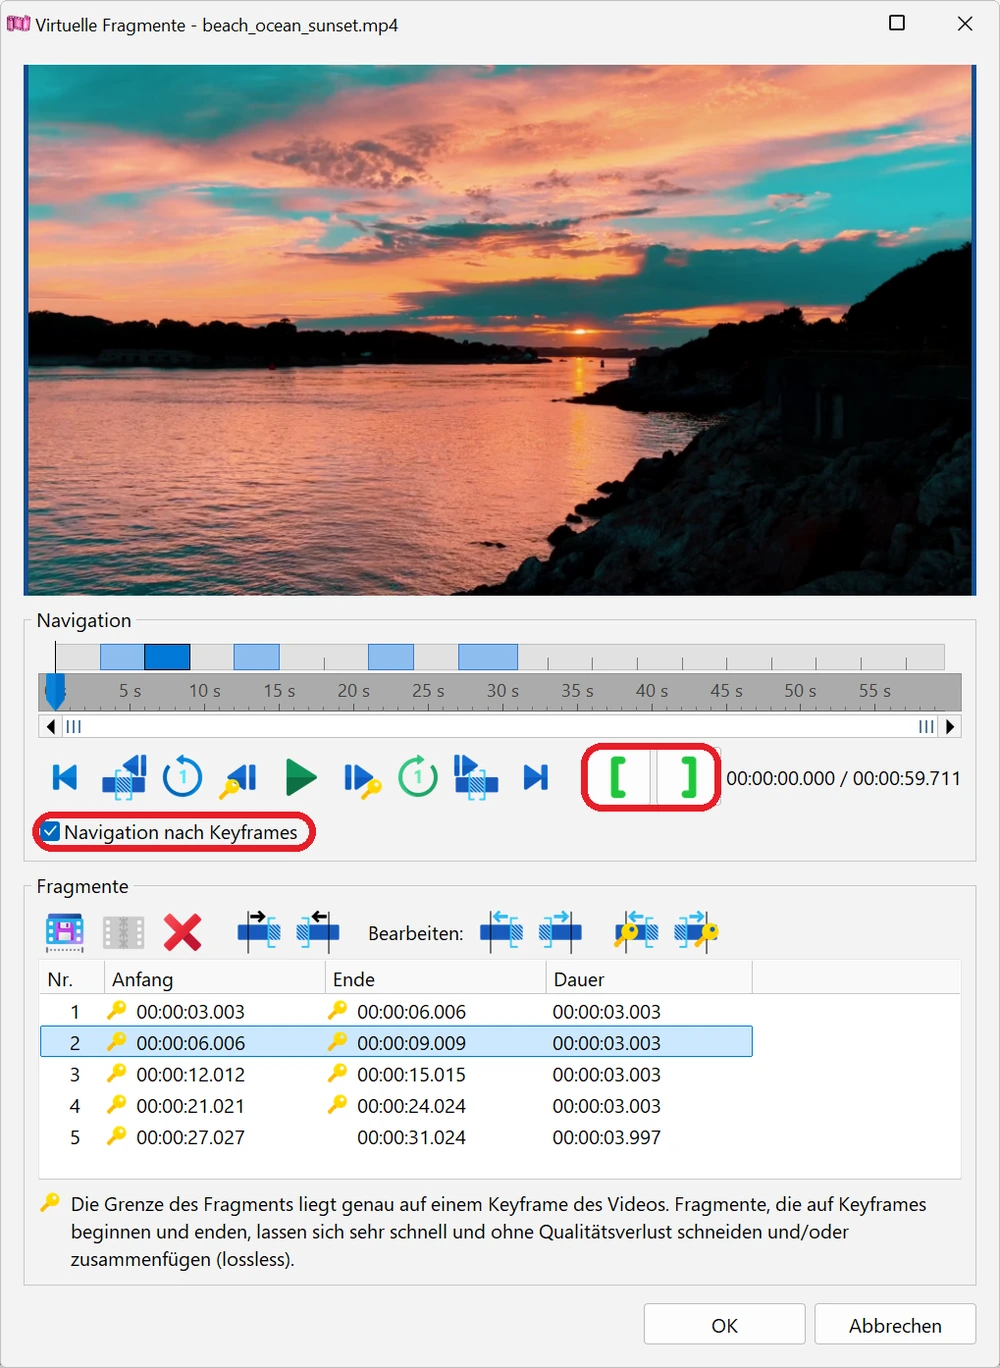
Task: Jump to the beginning of the video
Action: click(x=65, y=777)
